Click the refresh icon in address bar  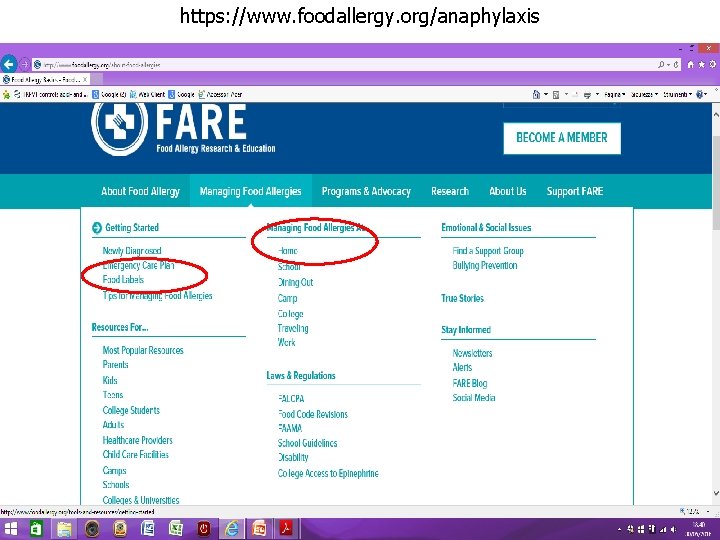coord(676,65)
